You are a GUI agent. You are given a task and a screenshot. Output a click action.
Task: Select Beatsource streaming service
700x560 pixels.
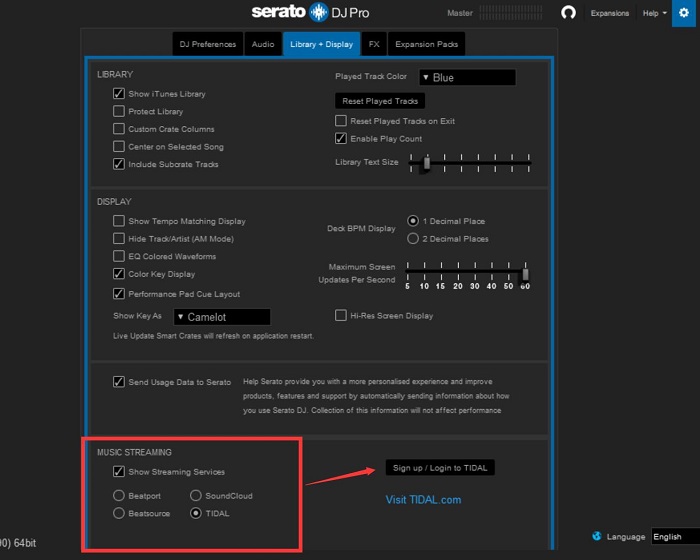click(118, 513)
